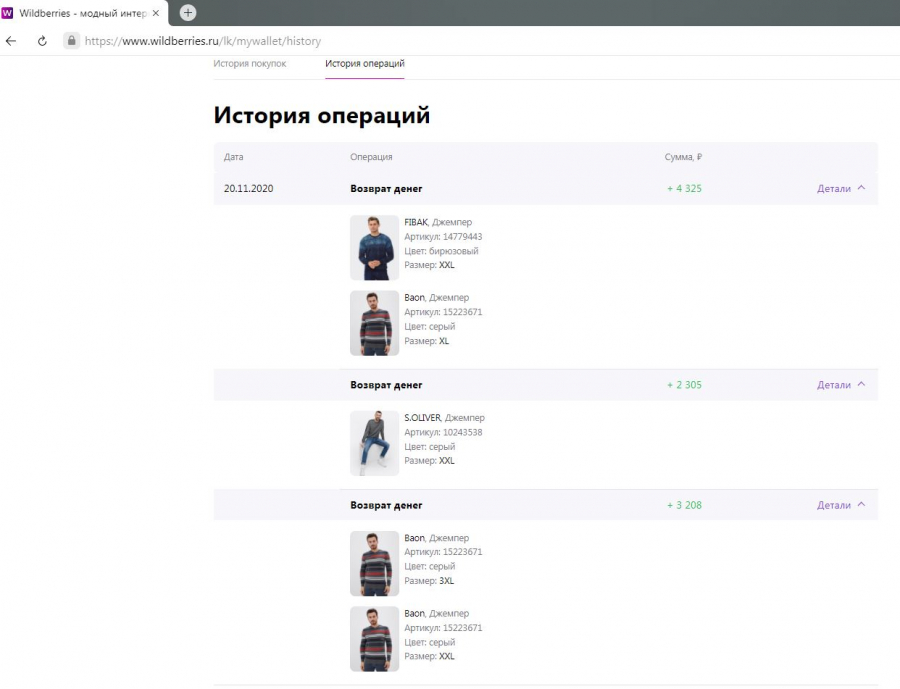Viewport: 900px width, 689px height.
Task: Open a new browser tab with plus icon
Action: tap(188, 13)
